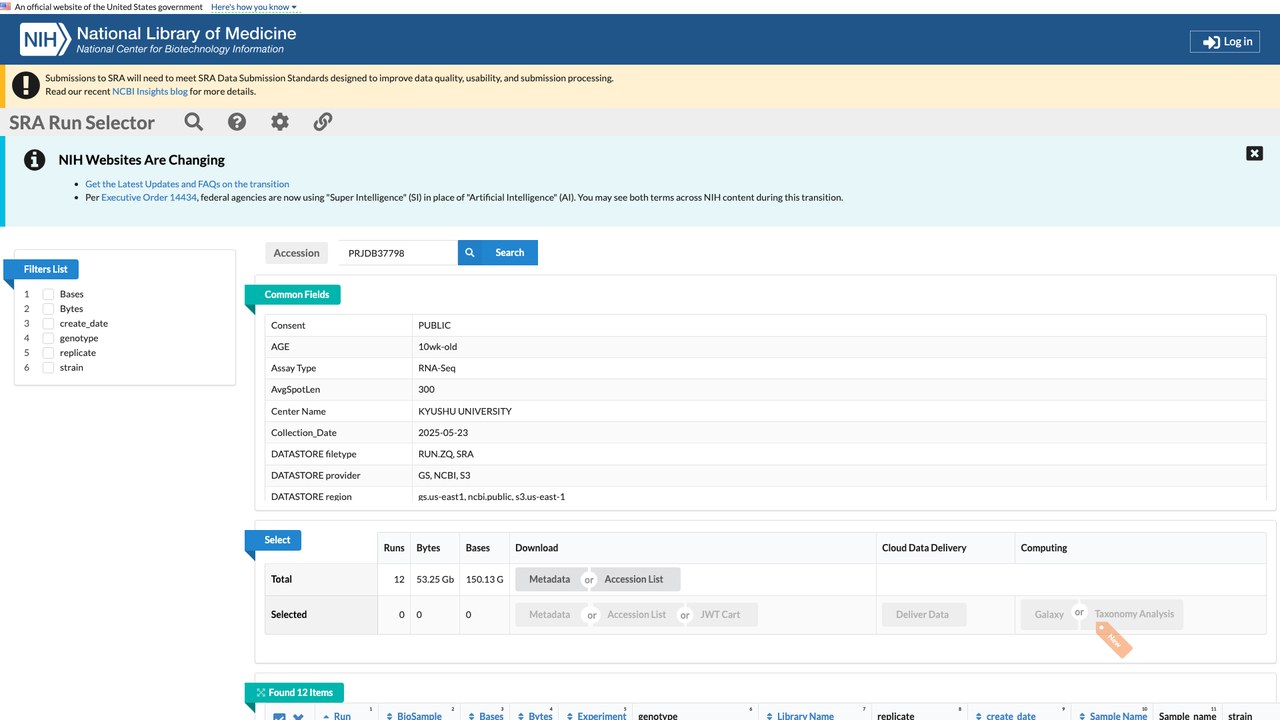This screenshot has height=720, width=1280.
Task: Close the NIH Websites Are Changing banner
Action: (x=1254, y=153)
